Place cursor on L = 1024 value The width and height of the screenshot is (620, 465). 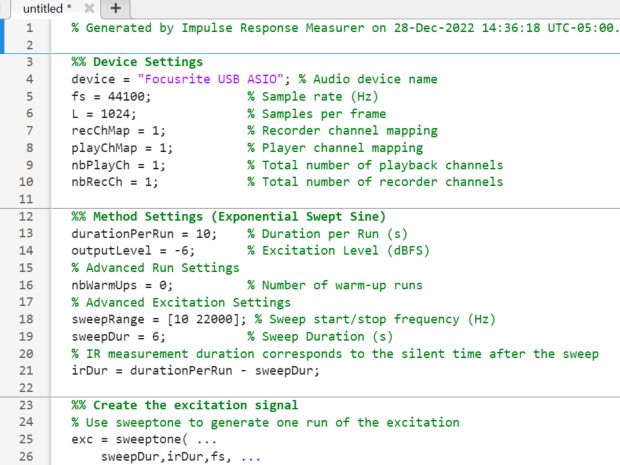pyautogui.click(x=112, y=113)
